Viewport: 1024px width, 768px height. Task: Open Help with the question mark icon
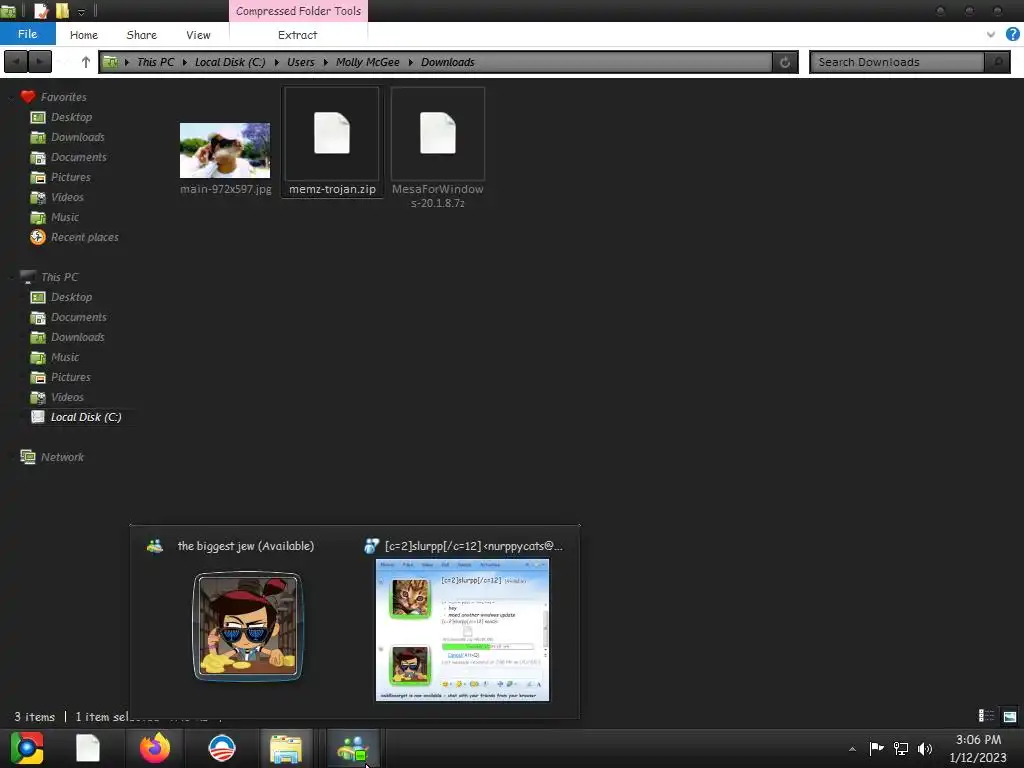[x=1013, y=34]
